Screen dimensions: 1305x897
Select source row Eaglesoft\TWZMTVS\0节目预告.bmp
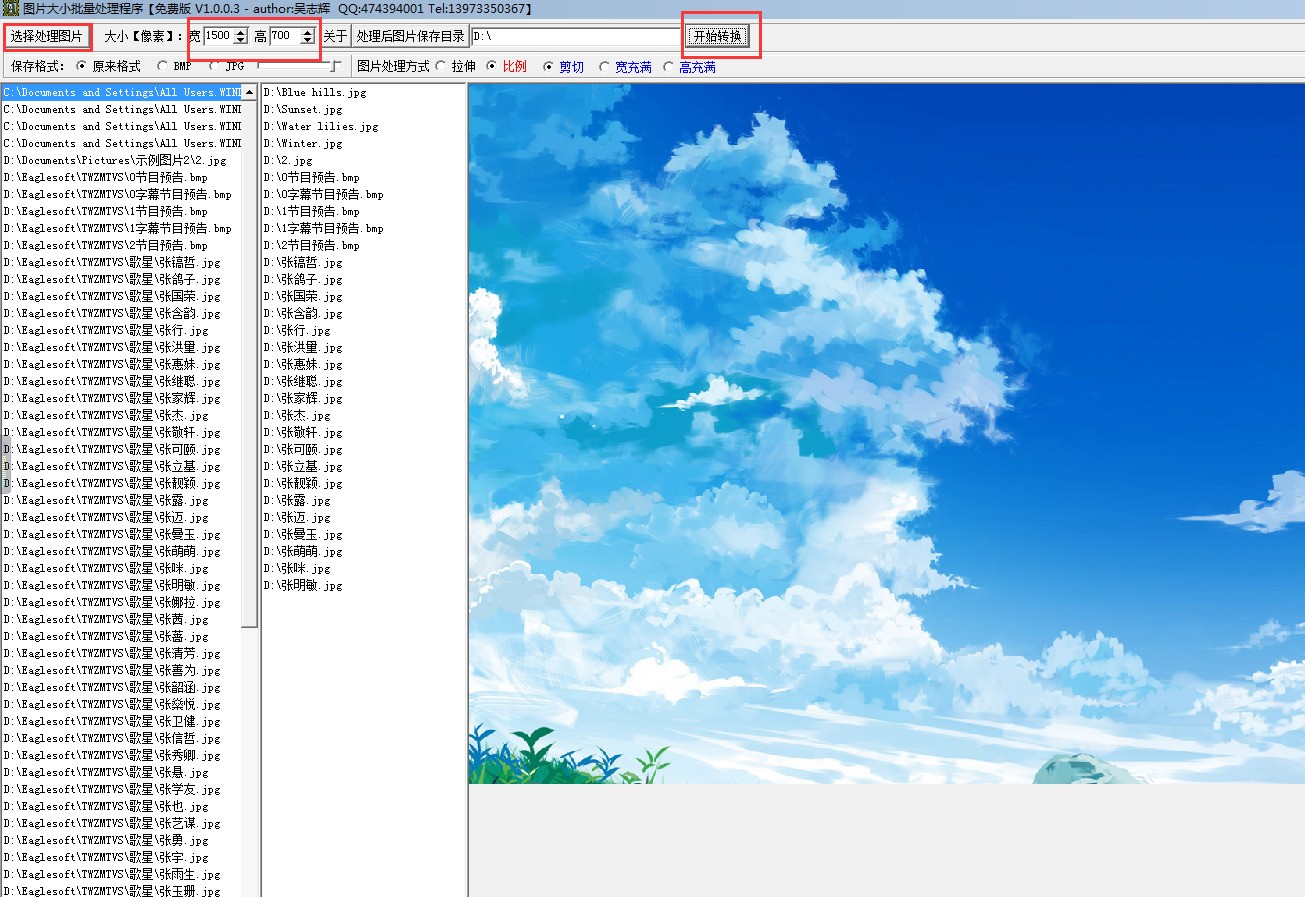(122, 177)
